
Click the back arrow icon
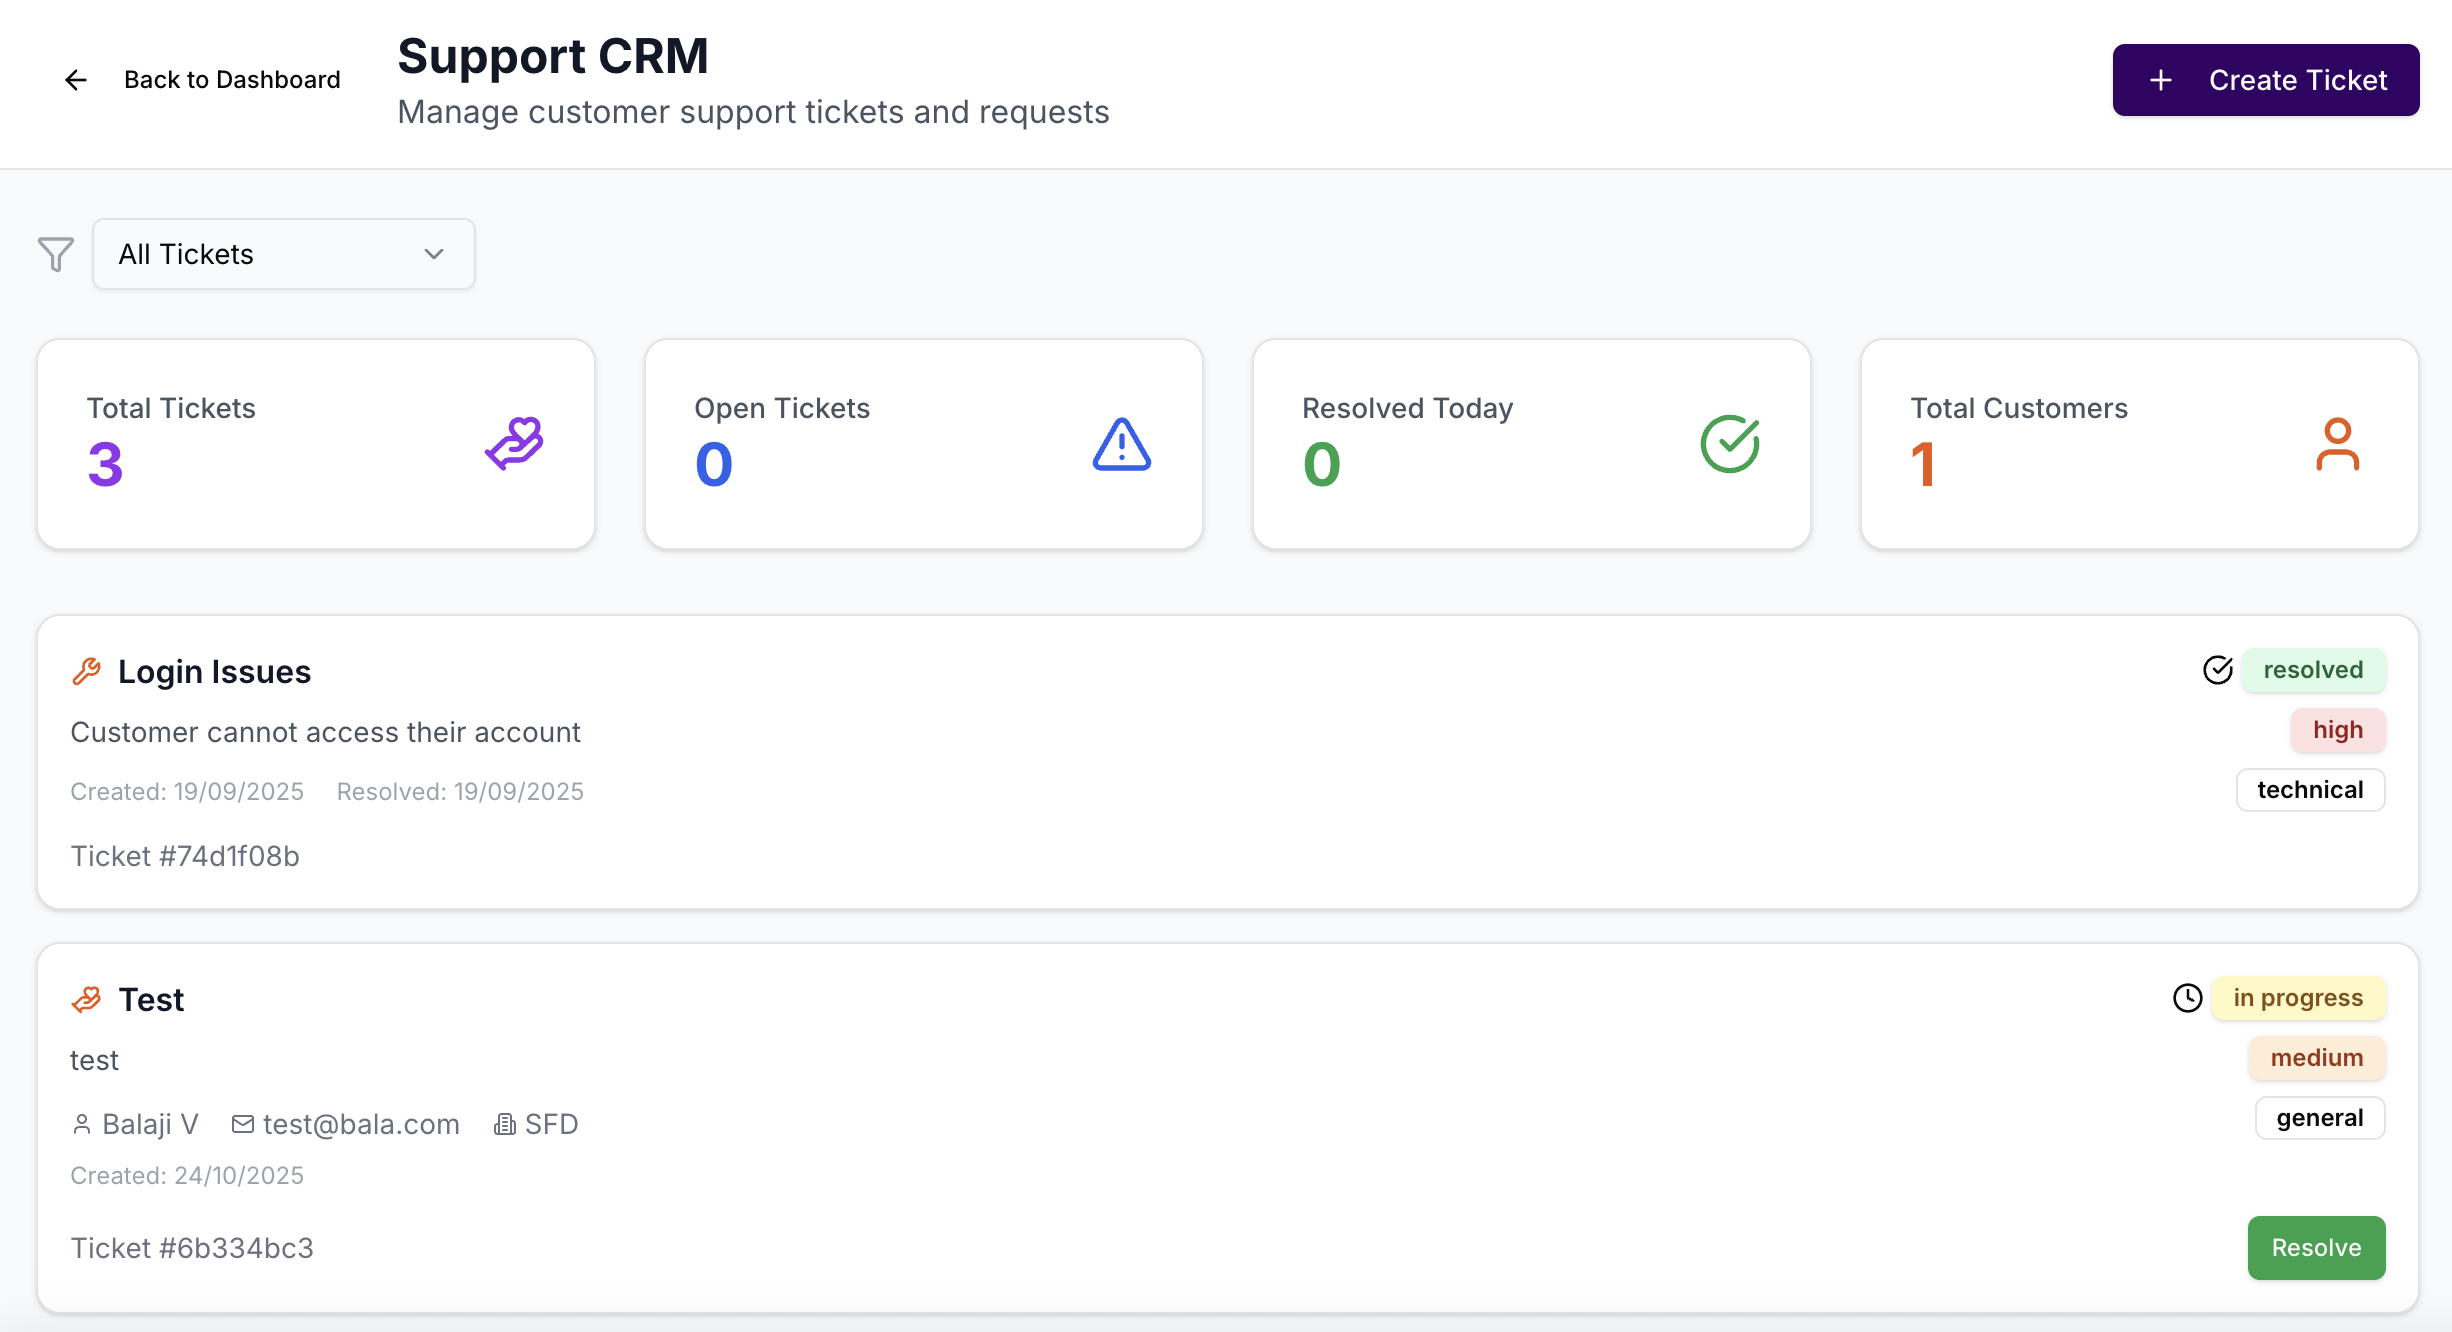tap(76, 80)
